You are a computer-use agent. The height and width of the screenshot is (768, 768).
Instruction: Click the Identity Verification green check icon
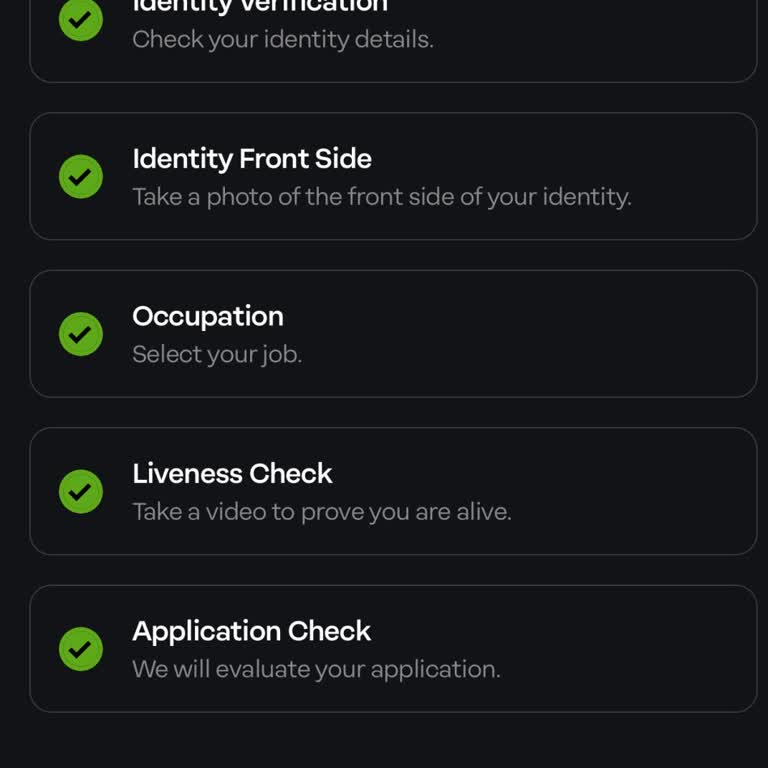pos(81,20)
